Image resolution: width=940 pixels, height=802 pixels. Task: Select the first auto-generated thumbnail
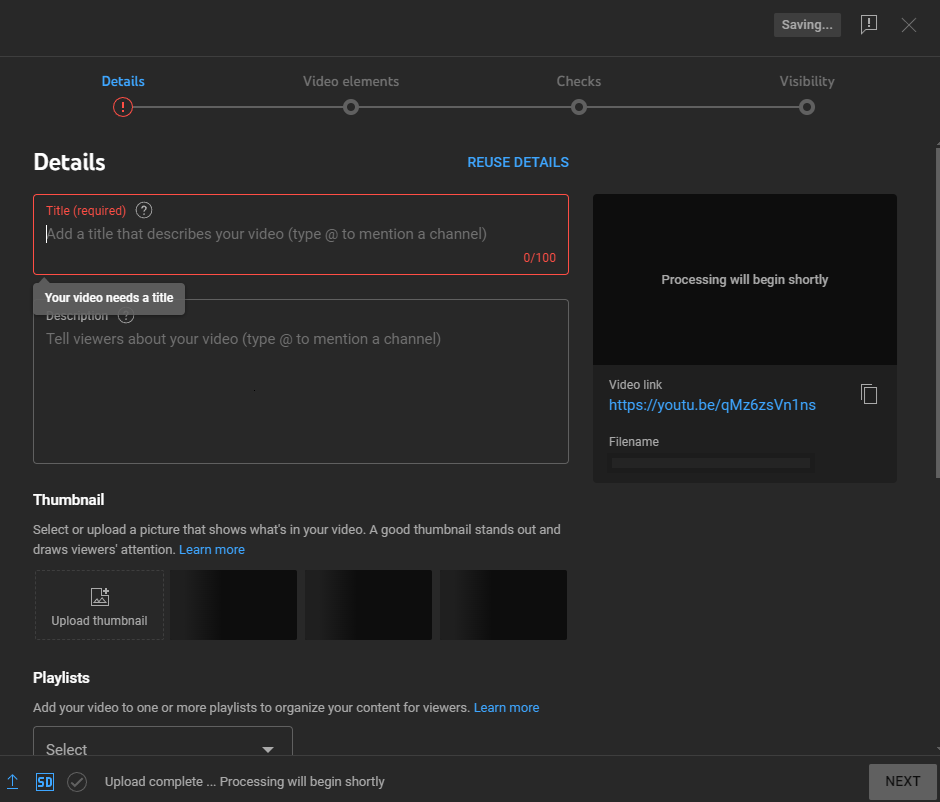pos(233,605)
